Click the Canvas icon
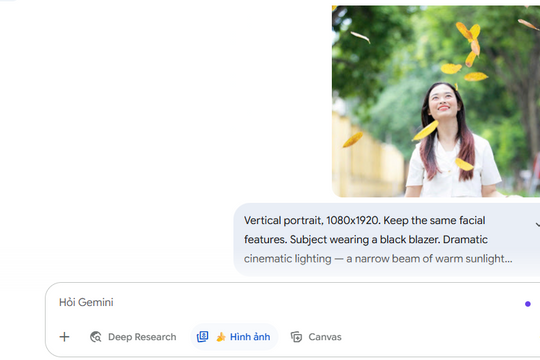The width and height of the screenshot is (540, 360). tap(296, 337)
